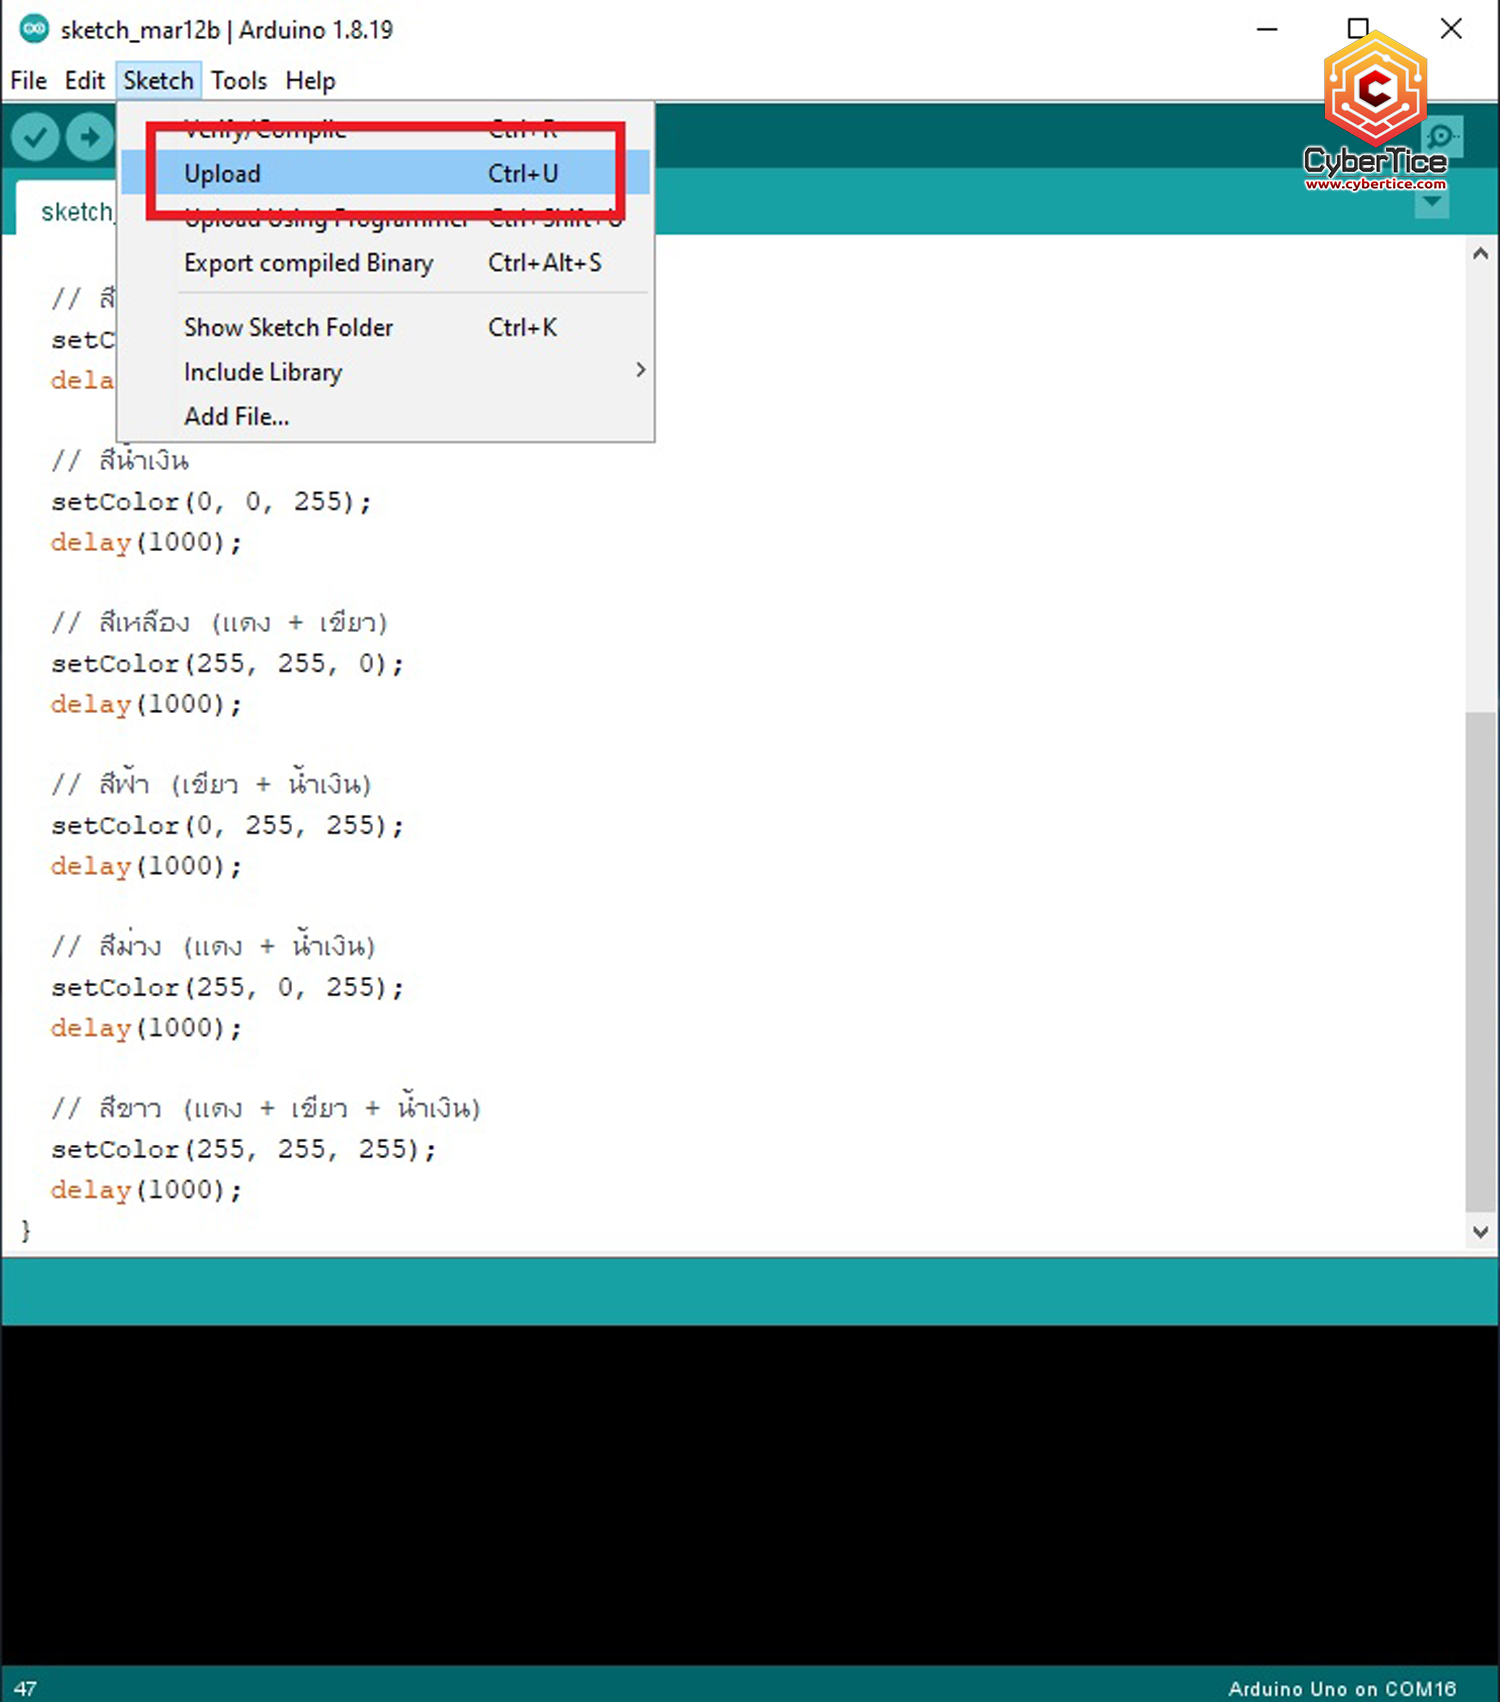1500x1702 pixels.
Task: Open the Help menu
Action: pos(310,81)
